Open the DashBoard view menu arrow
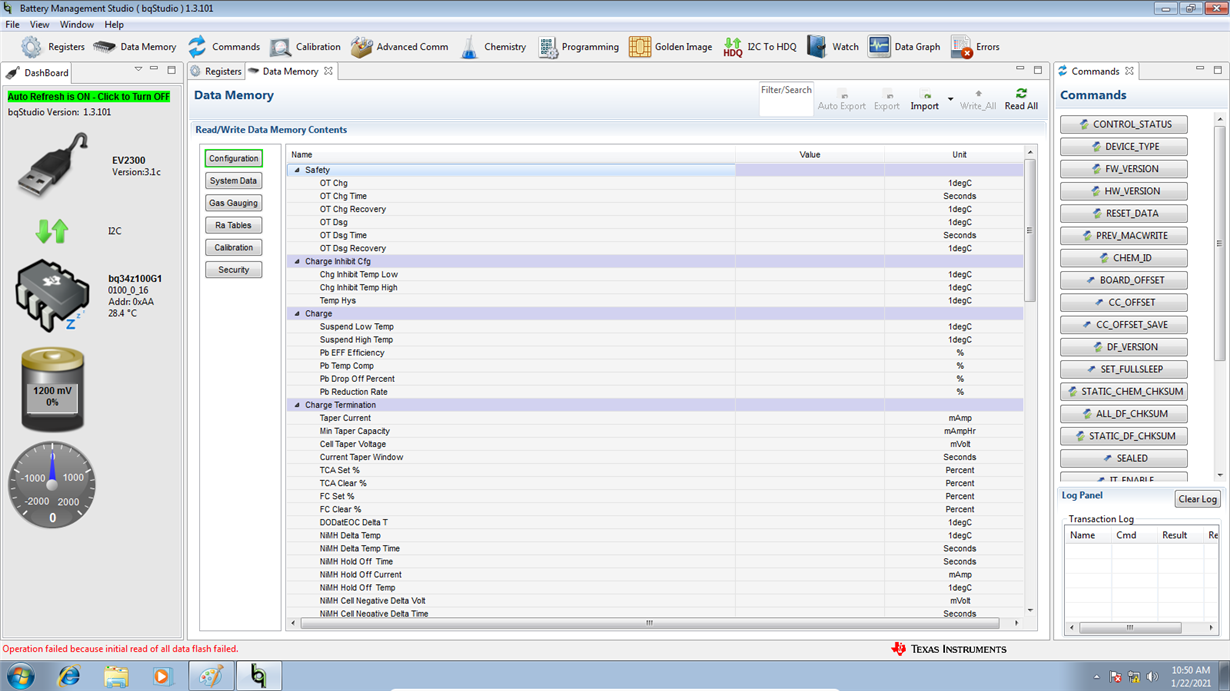This screenshot has height=691, width=1230. pos(138,70)
